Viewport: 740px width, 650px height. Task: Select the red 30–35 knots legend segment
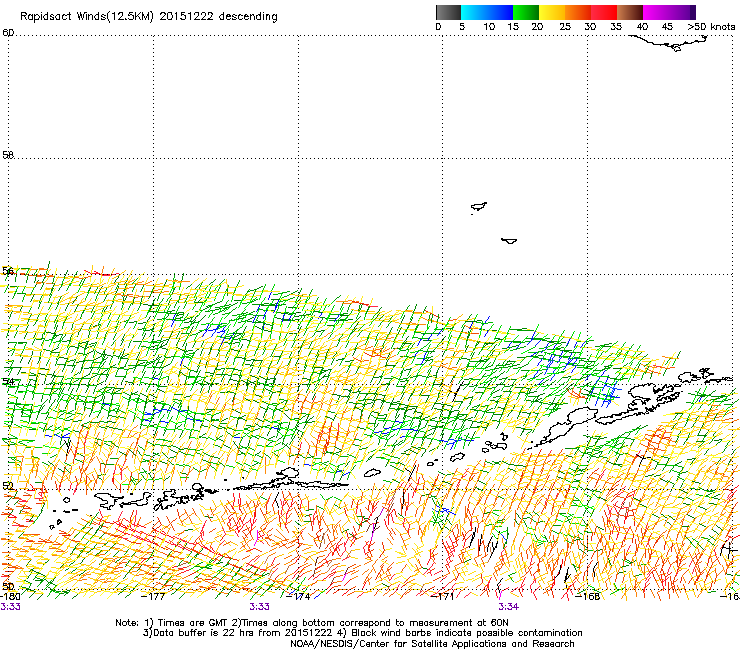click(x=604, y=12)
